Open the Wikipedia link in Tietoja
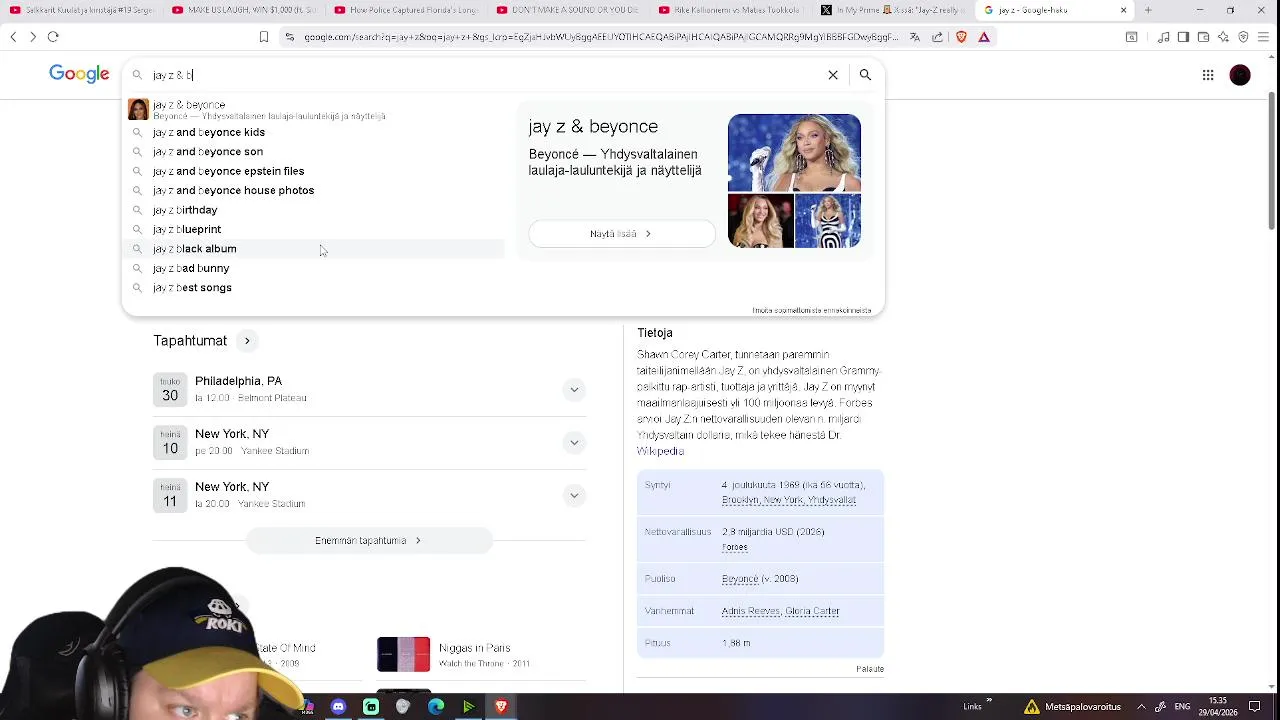Viewport: 1280px width, 720px height. [x=660, y=451]
